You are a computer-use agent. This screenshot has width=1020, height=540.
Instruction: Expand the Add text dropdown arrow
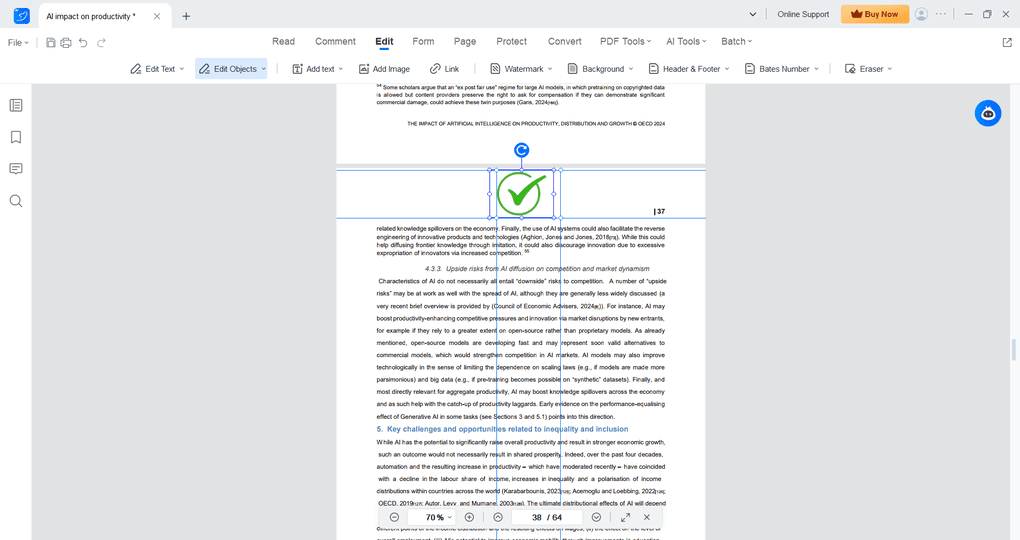(x=340, y=69)
